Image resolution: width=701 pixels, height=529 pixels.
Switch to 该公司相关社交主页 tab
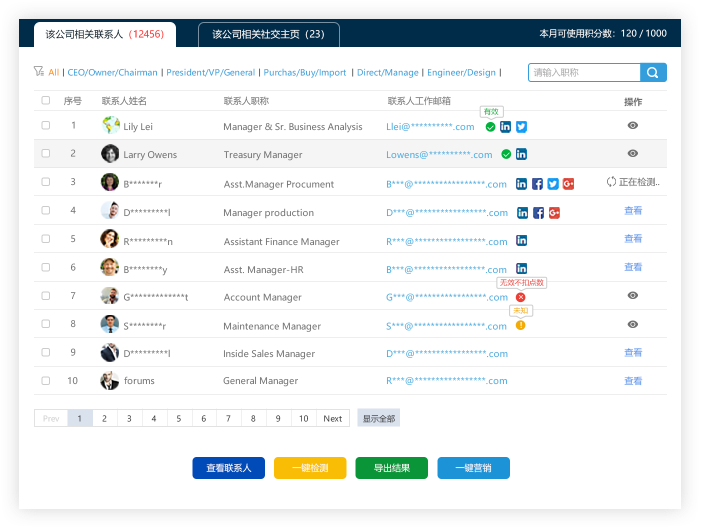point(268,35)
